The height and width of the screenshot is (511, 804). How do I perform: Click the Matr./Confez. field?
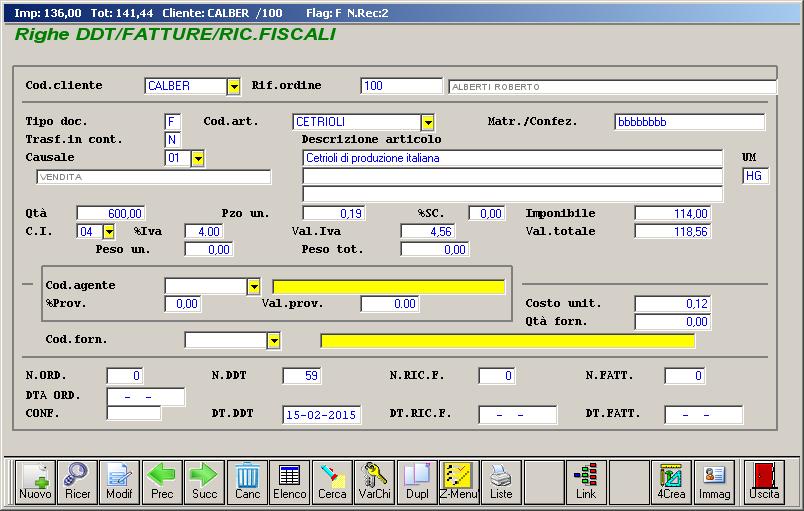click(690, 122)
